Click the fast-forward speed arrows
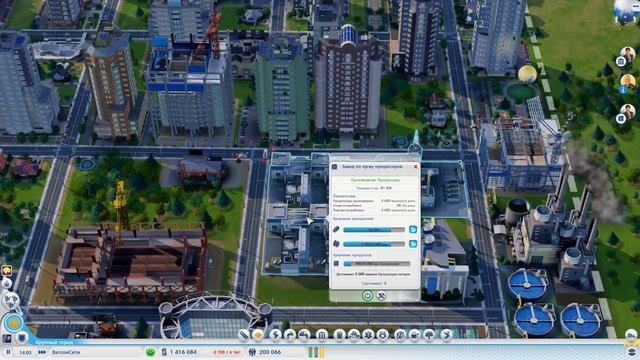Screen dimensions: 640x360 (x=42, y=352)
